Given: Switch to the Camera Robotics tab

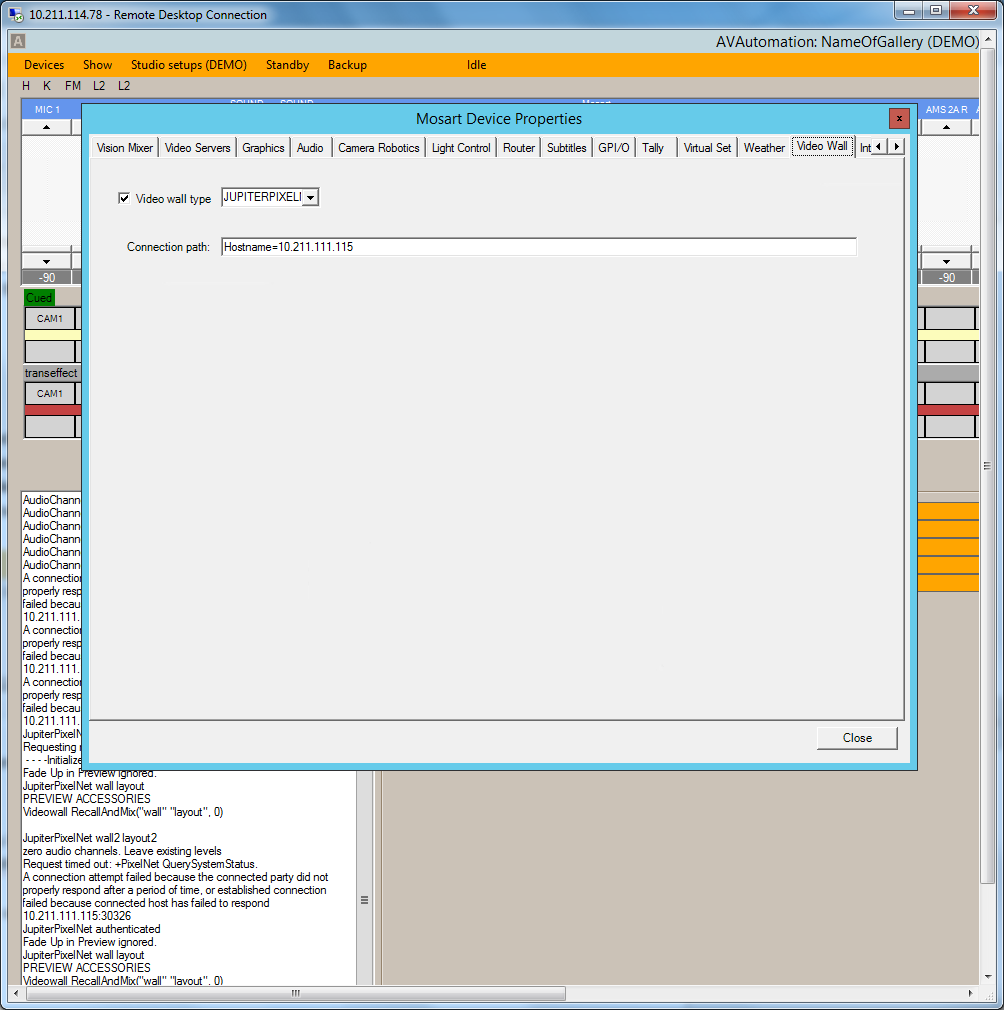Looking at the screenshot, I should coord(378,148).
